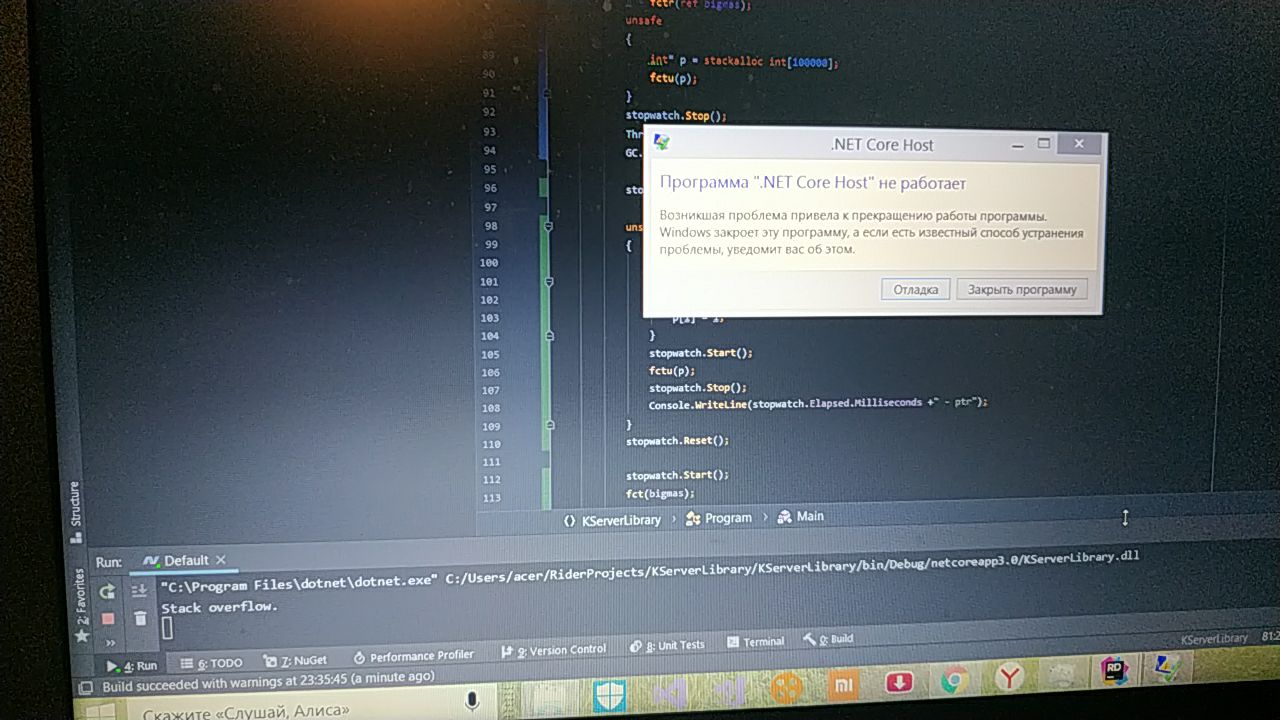1280x720 pixels.
Task: Click the Закрыть программу button
Action: click(x=1021, y=289)
